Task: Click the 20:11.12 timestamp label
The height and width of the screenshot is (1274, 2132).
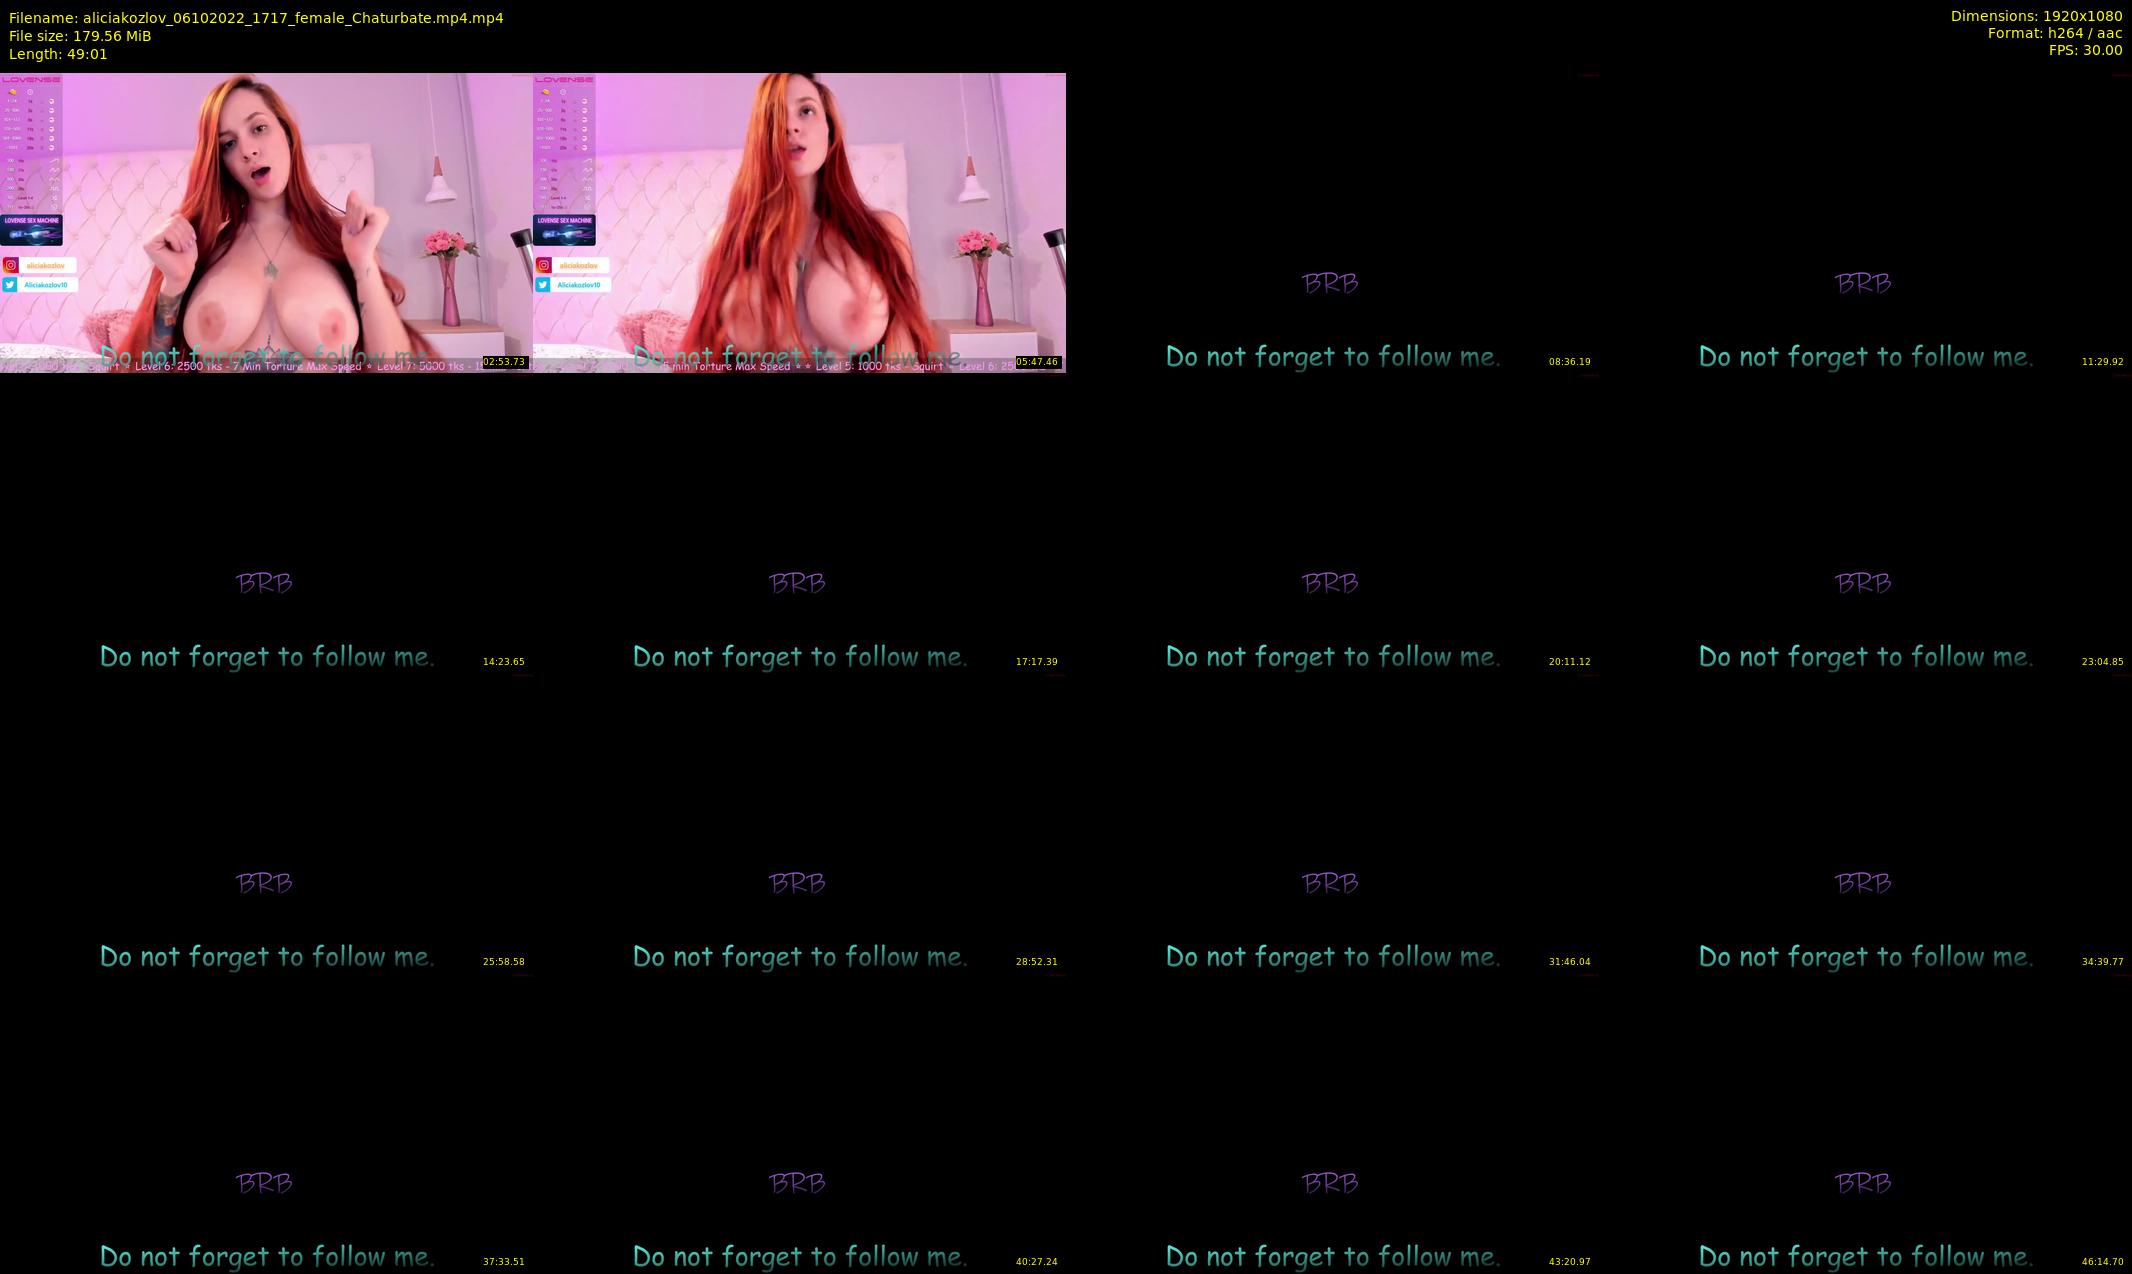Action: (1570, 662)
